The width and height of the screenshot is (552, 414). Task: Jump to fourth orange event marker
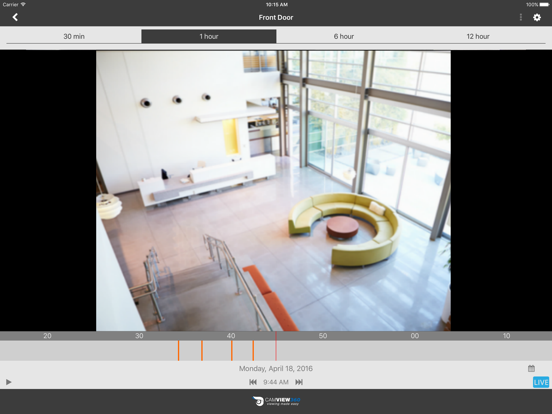tap(253, 351)
